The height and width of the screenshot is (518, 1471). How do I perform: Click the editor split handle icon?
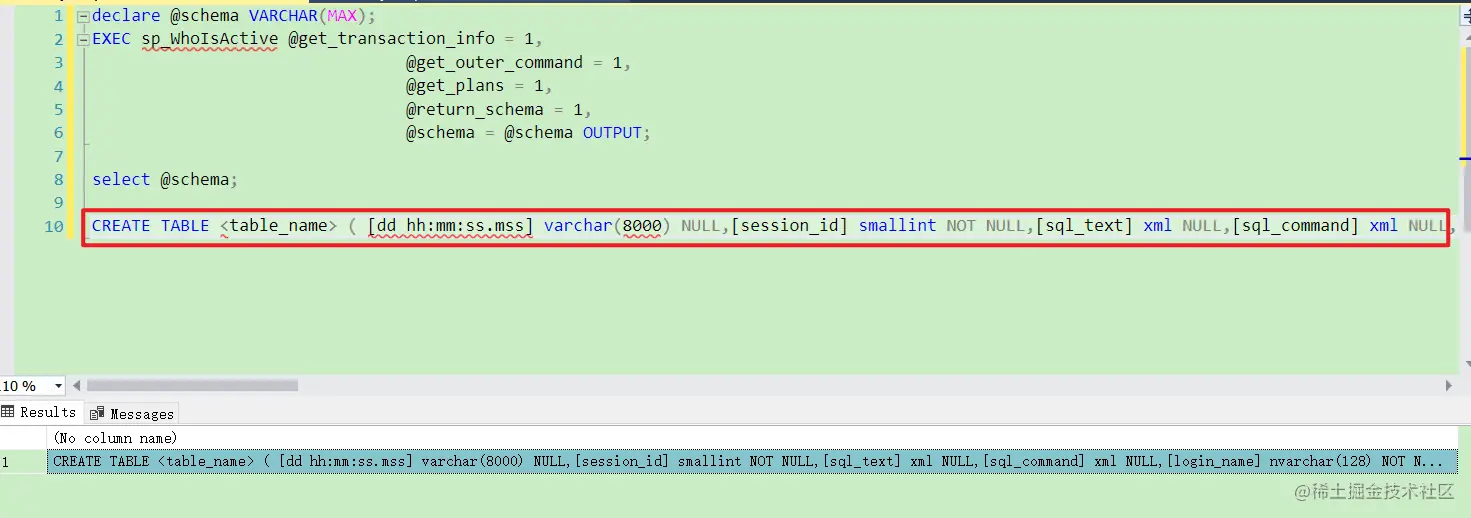pos(1465,16)
